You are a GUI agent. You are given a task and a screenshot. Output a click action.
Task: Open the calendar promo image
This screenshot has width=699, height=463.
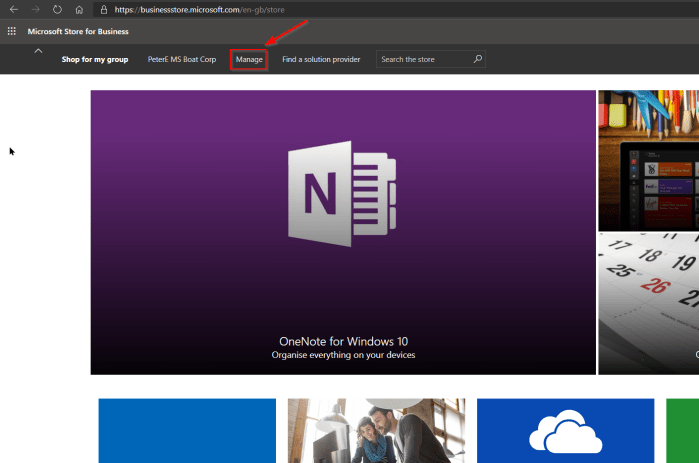click(x=648, y=303)
